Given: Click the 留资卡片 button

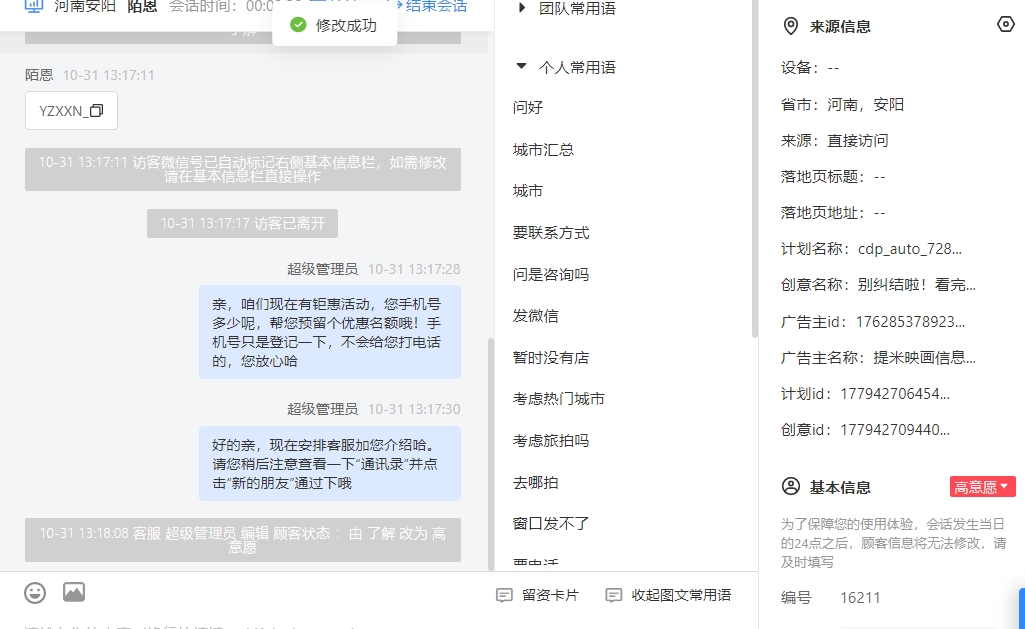Looking at the screenshot, I should point(537,596).
